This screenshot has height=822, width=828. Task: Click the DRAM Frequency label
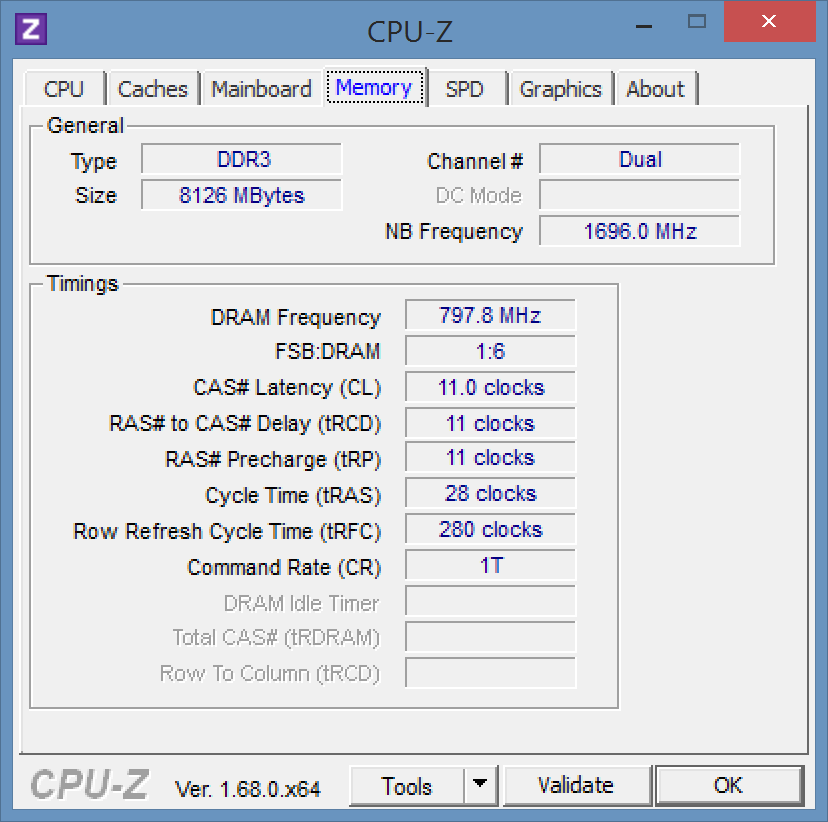[x=295, y=317]
